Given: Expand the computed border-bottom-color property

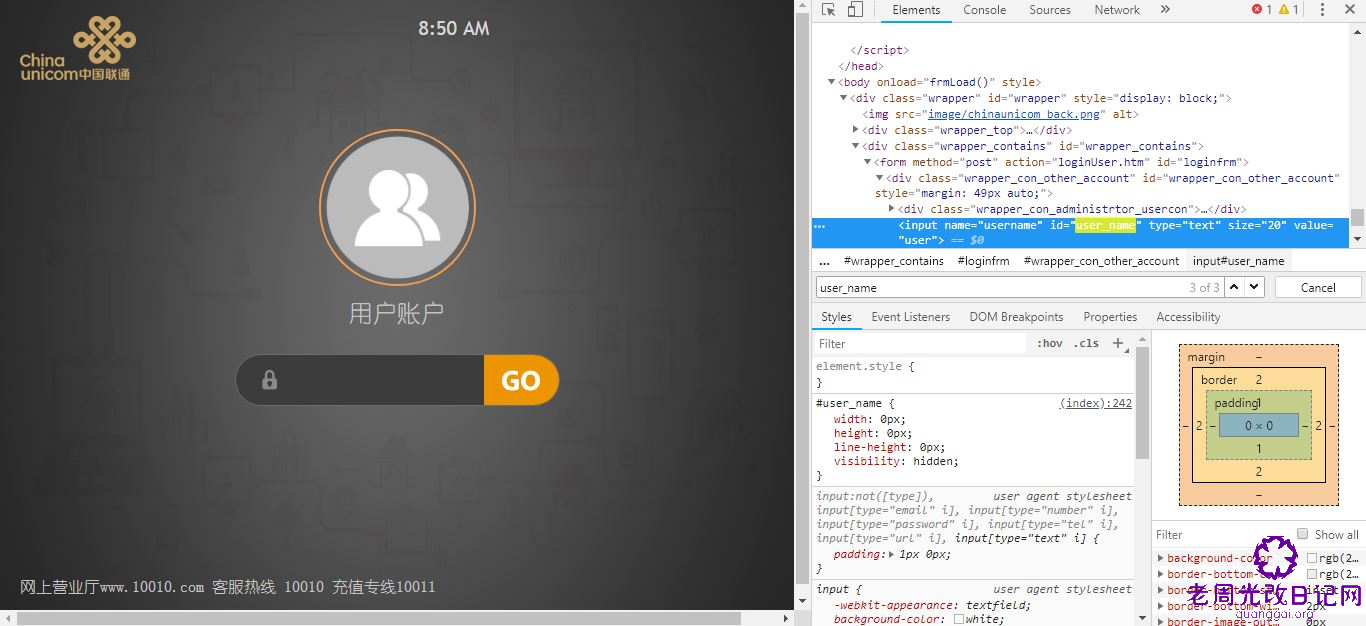Looking at the screenshot, I should (x=1161, y=574).
